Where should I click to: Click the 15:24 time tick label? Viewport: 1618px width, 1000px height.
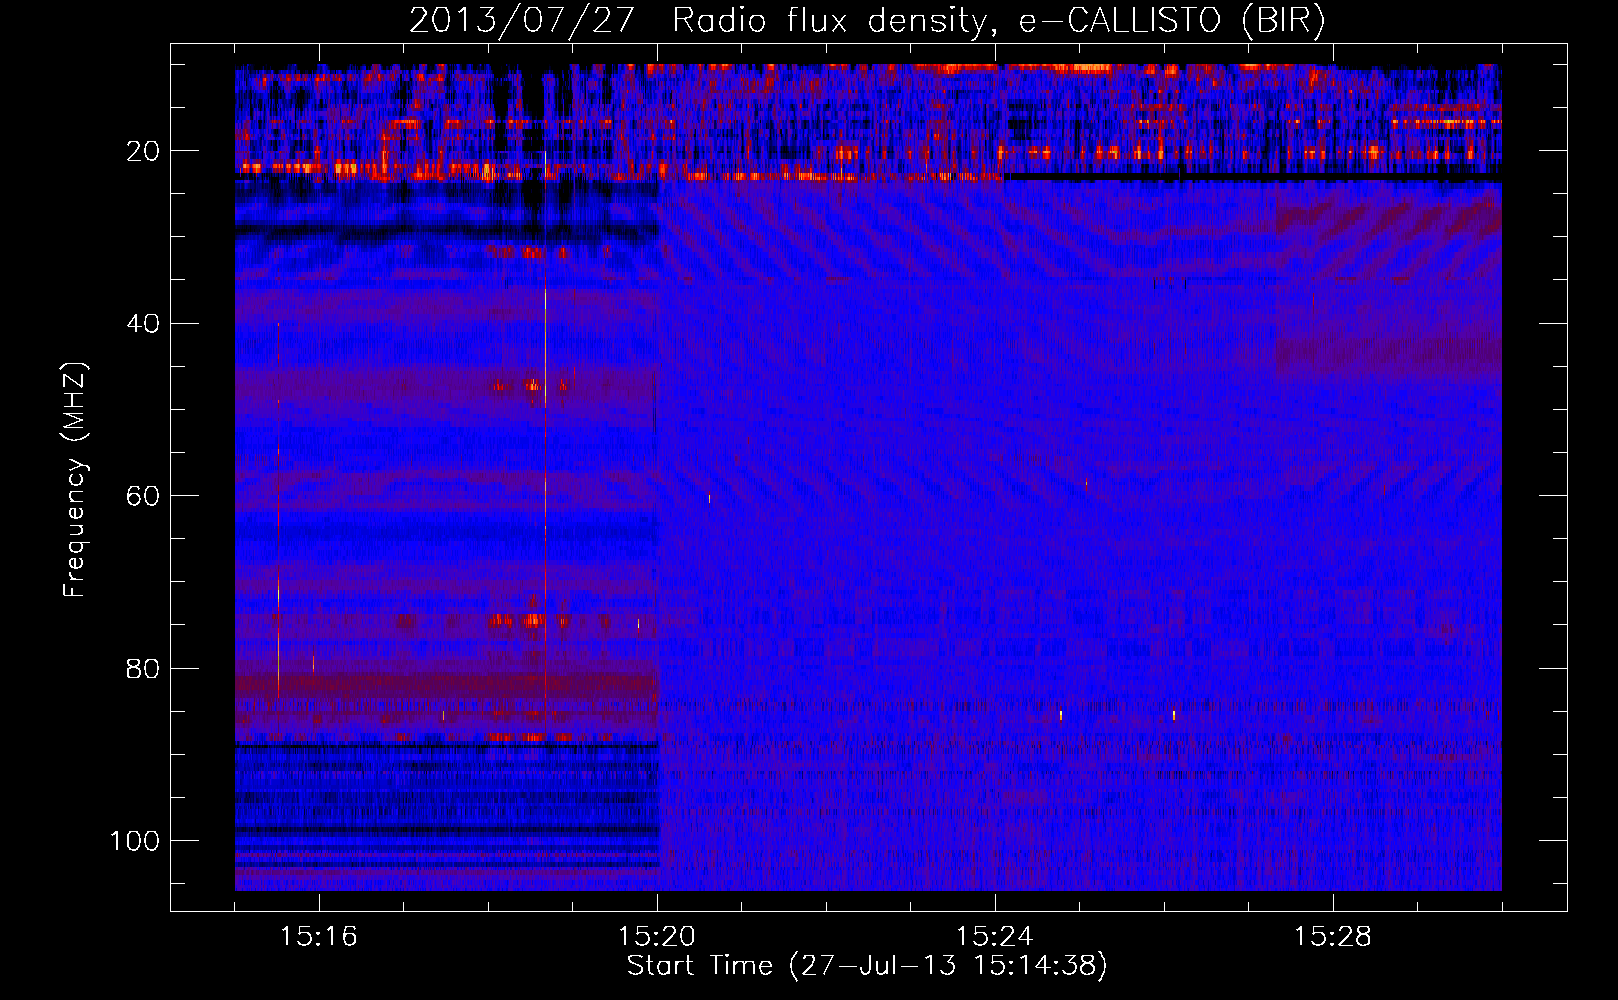coord(995,937)
